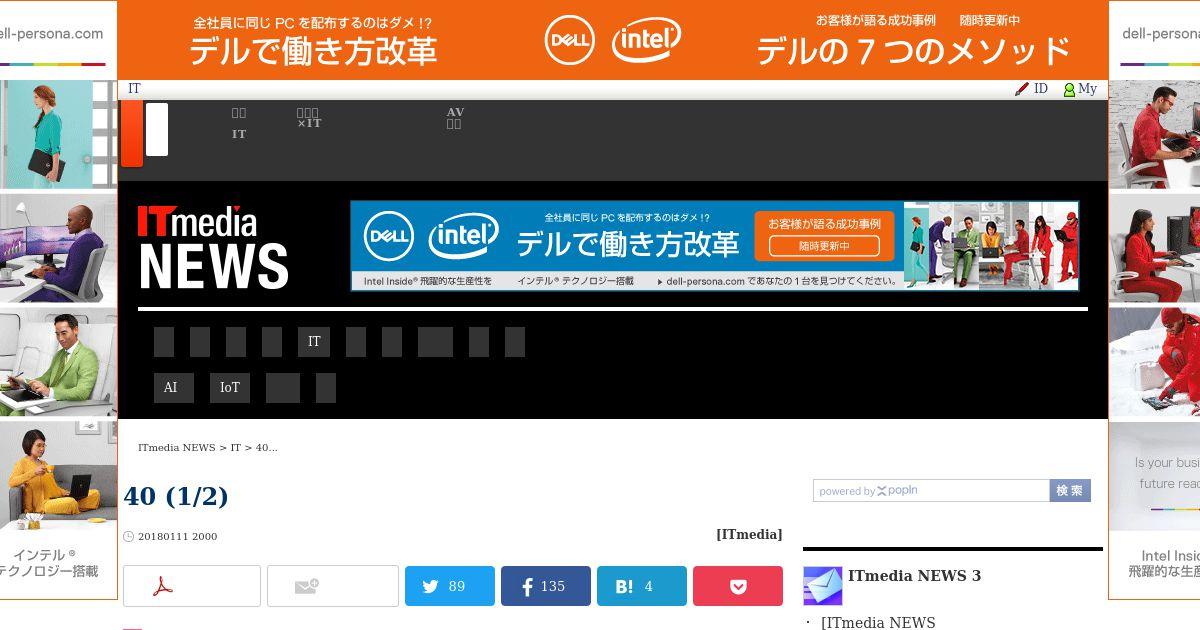Image resolution: width=1200 pixels, height=630 pixels.
Task: Click the My user icon link
Action: 1080,89
